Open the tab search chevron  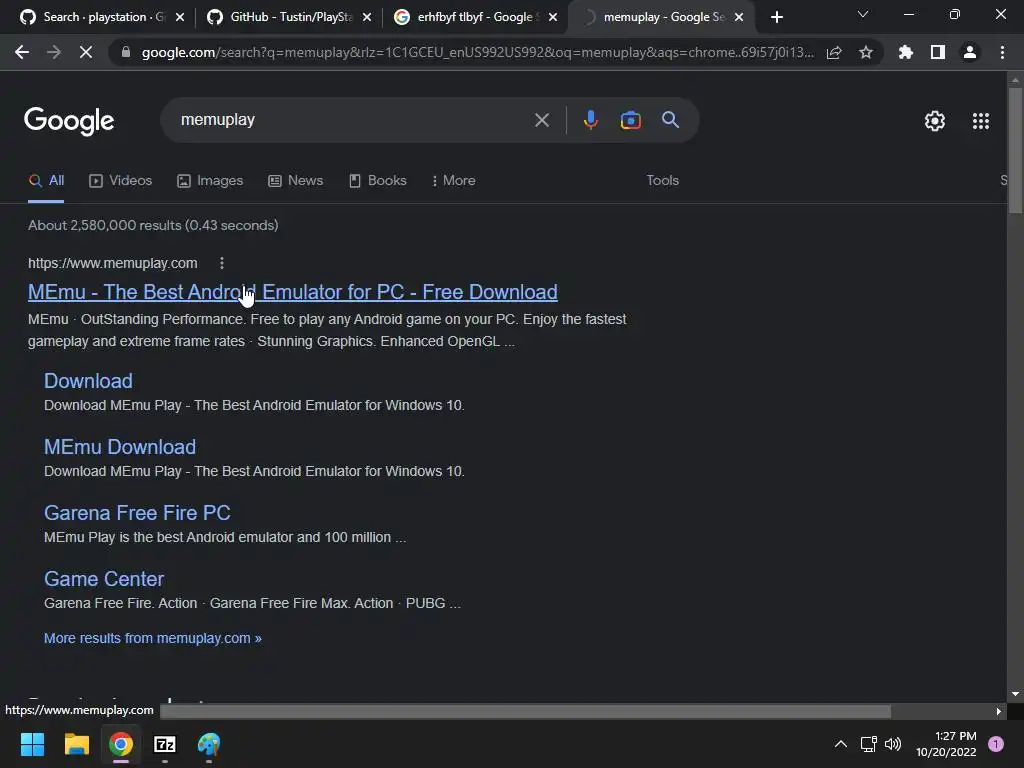coord(863,14)
